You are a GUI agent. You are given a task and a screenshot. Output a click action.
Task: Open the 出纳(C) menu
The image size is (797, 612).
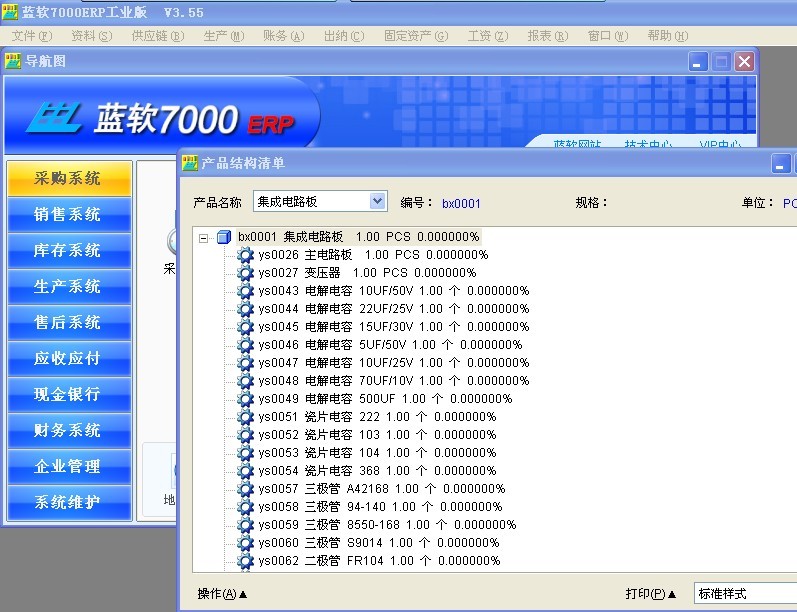(x=344, y=36)
